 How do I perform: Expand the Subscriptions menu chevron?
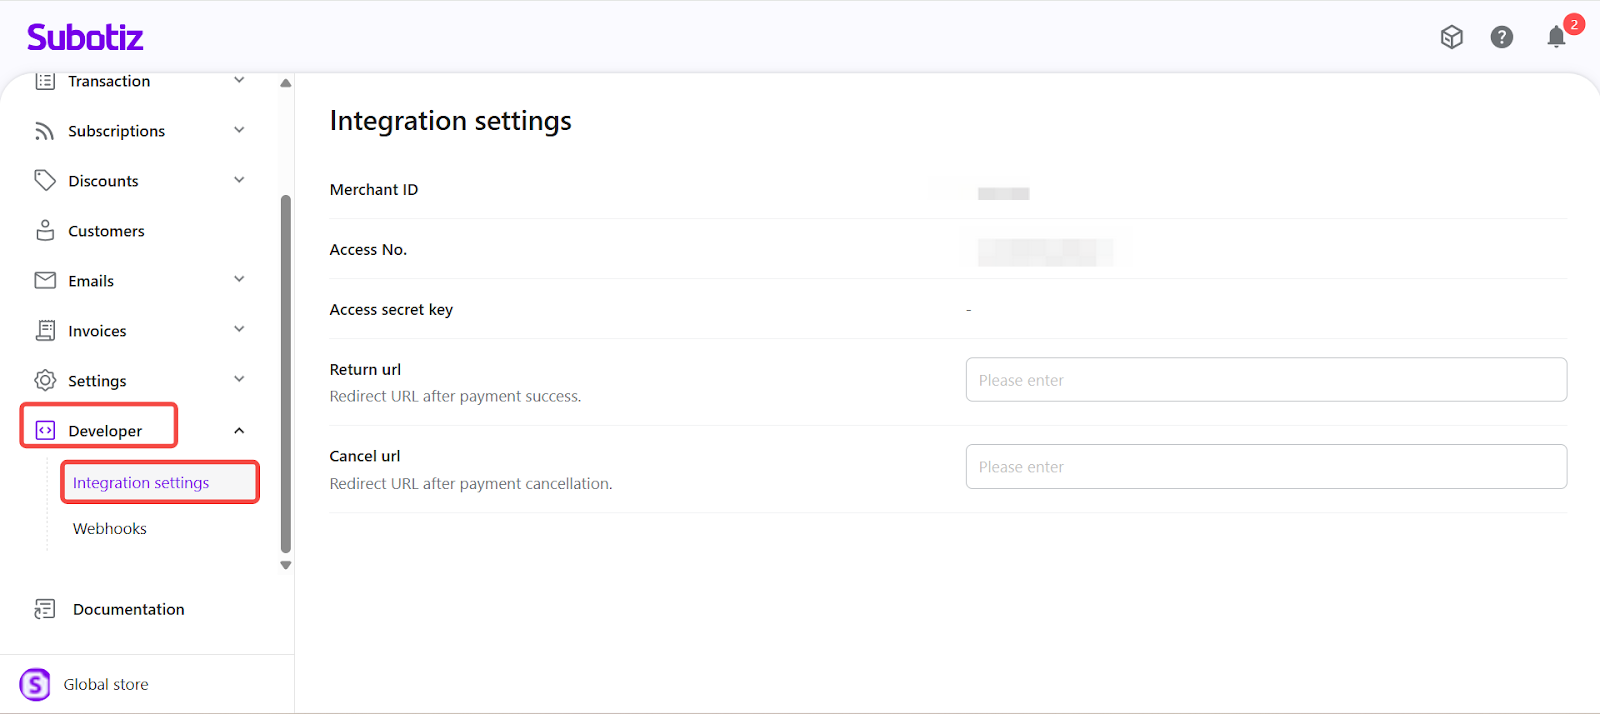[x=239, y=130]
